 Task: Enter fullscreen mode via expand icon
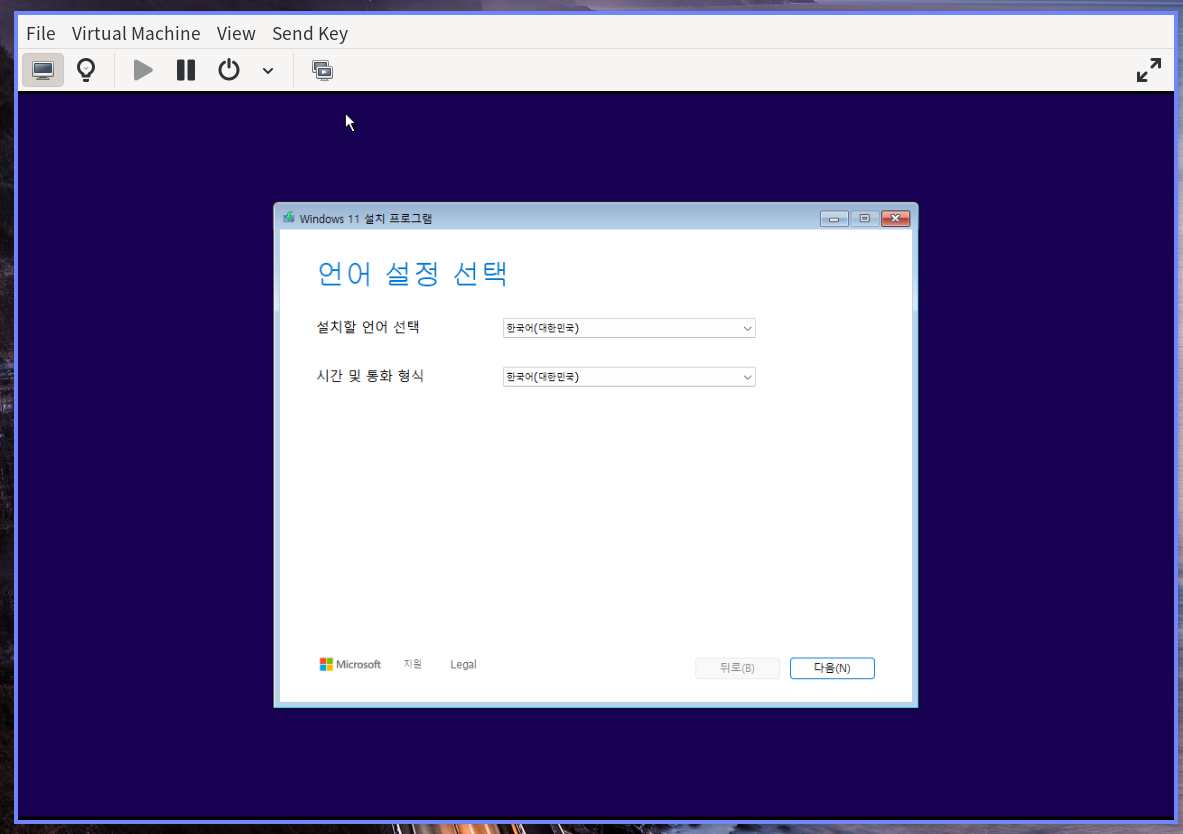click(x=1147, y=70)
